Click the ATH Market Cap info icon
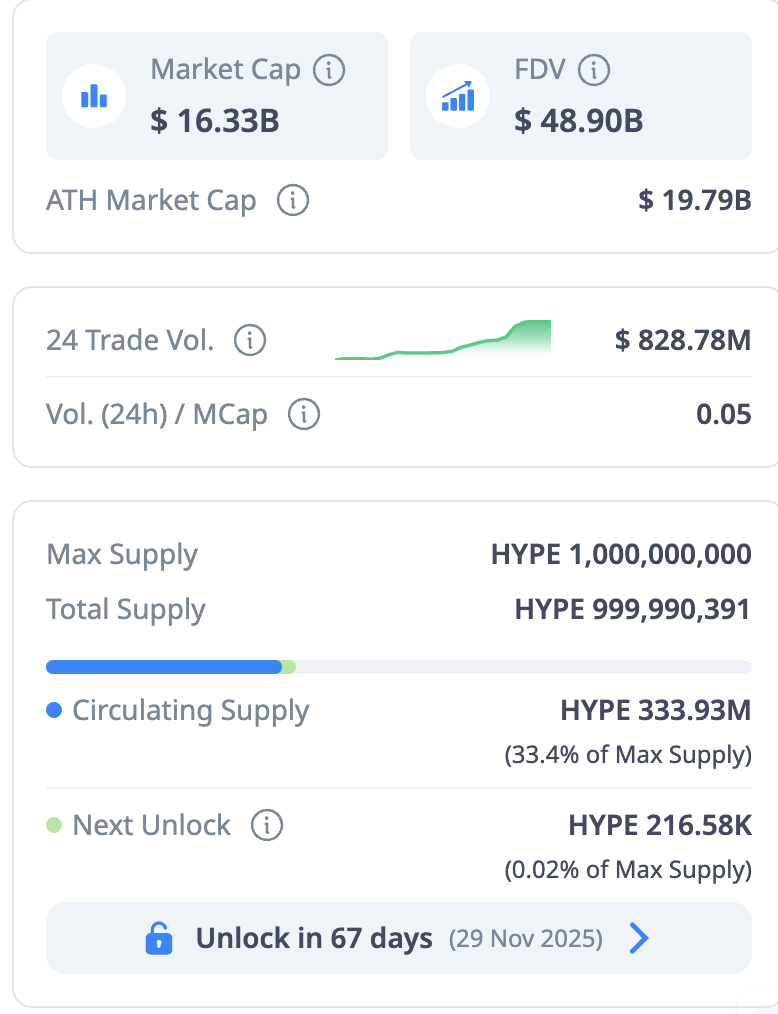Screen dimensions: 778x1014 292,200
